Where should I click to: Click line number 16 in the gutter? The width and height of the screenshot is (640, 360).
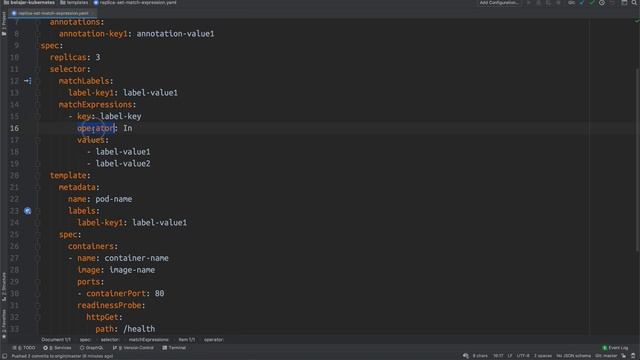point(14,128)
